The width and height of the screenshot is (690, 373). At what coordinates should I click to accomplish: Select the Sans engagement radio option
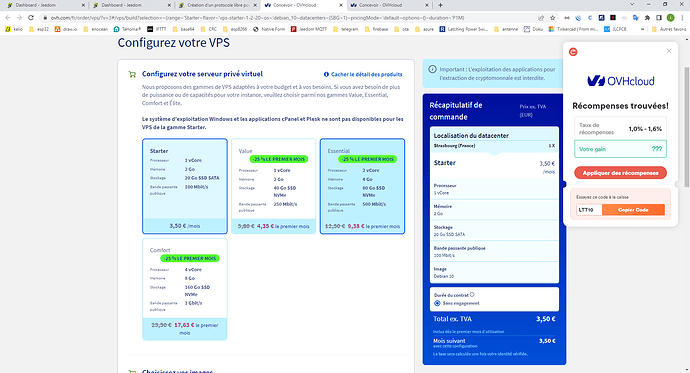point(437,304)
